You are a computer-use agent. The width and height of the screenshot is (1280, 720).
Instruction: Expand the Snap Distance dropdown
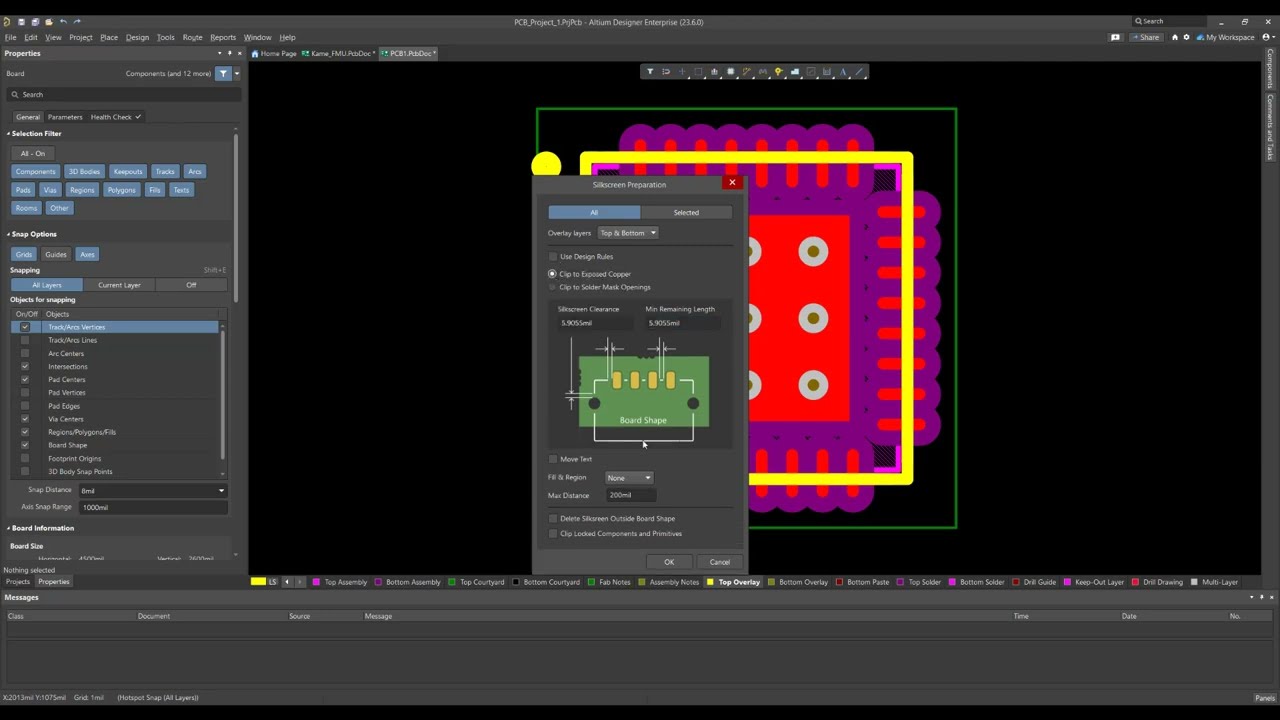[221, 491]
